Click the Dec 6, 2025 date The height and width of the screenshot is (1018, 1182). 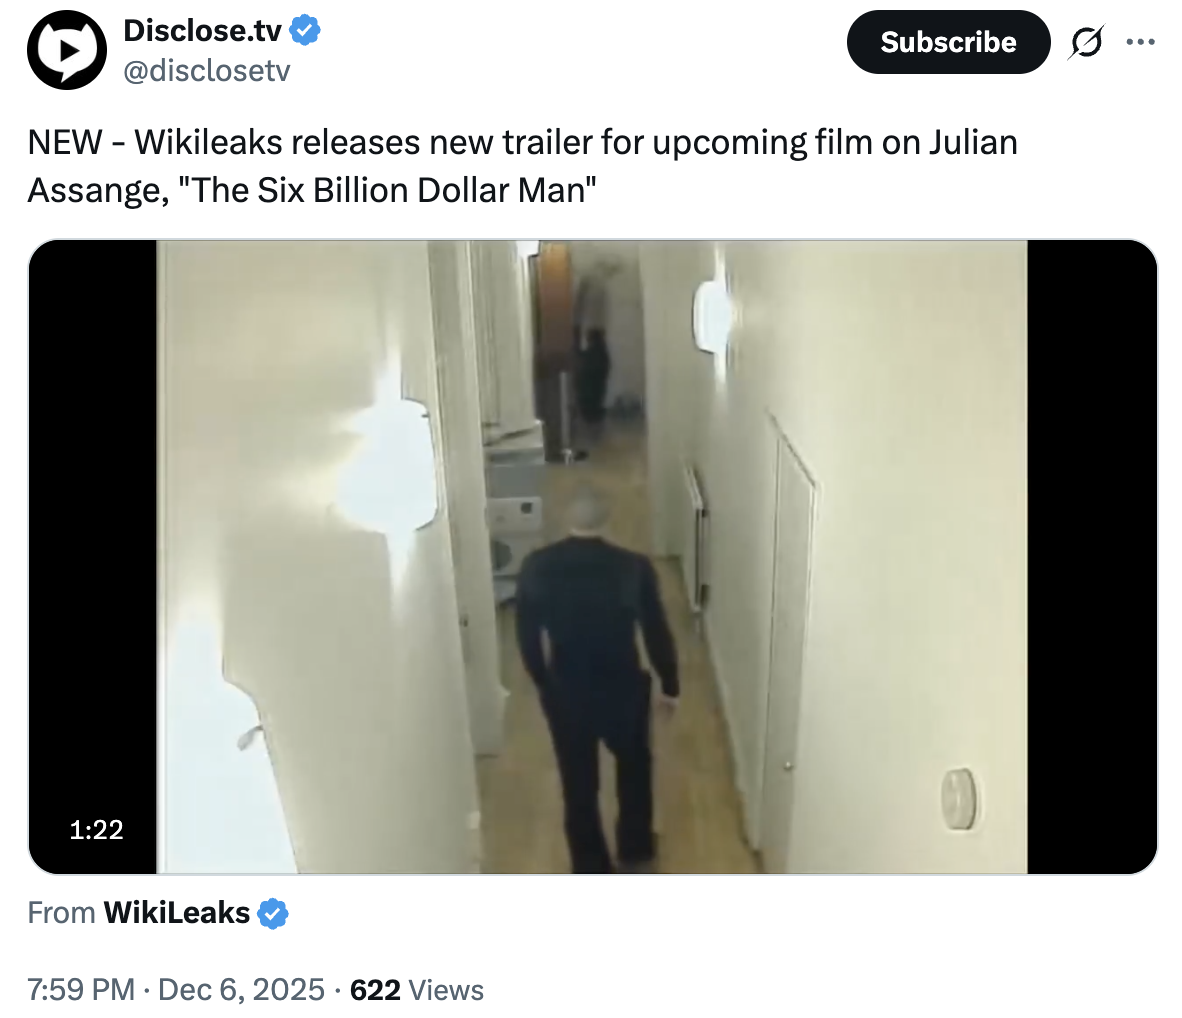(x=241, y=989)
